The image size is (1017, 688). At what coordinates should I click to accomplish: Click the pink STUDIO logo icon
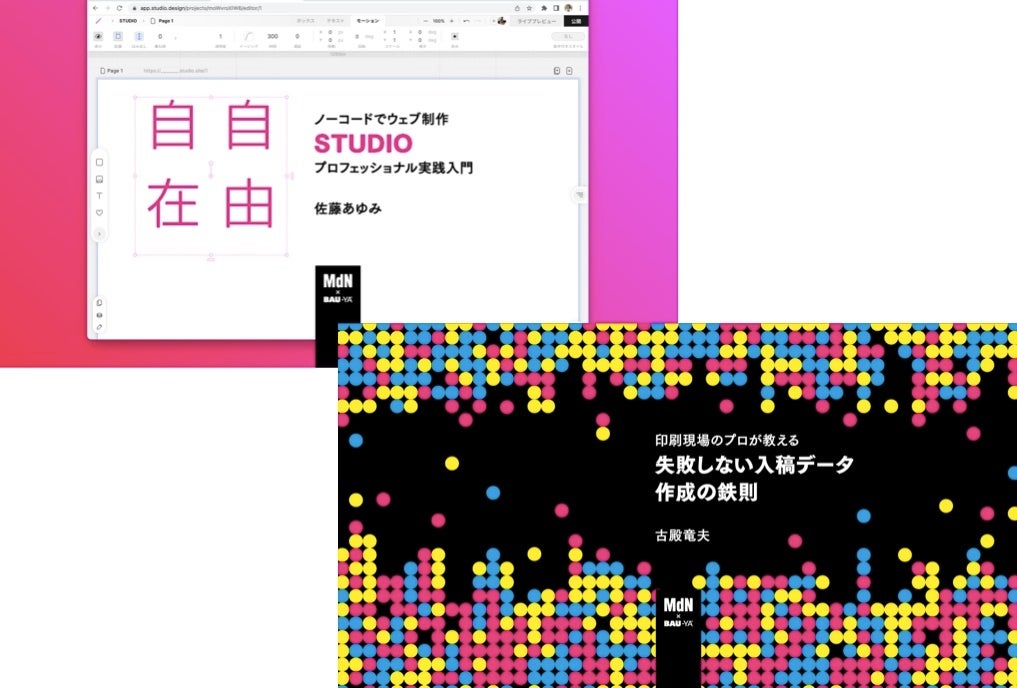(x=99, y=21)
